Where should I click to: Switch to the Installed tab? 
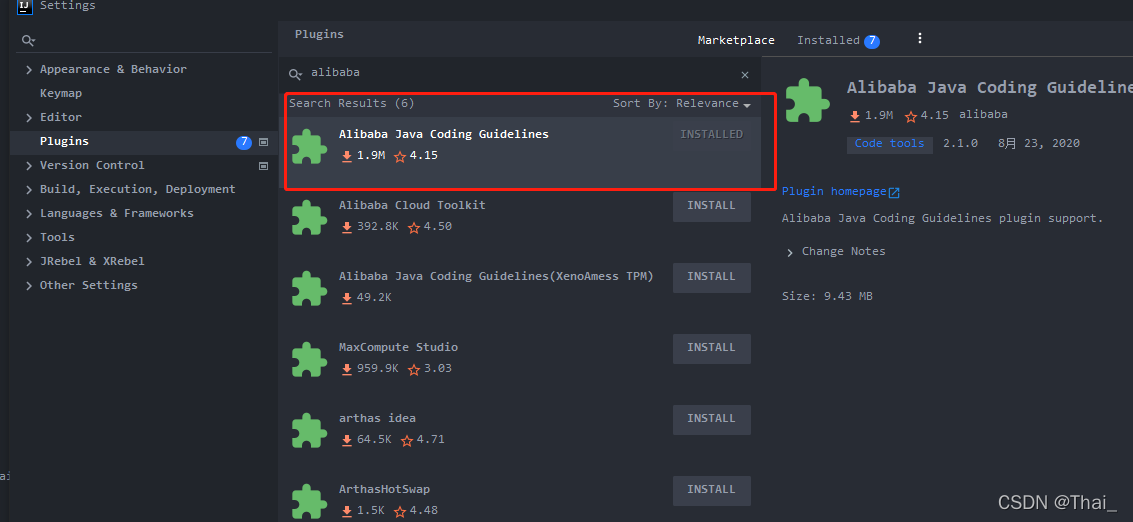pos(828,40)
